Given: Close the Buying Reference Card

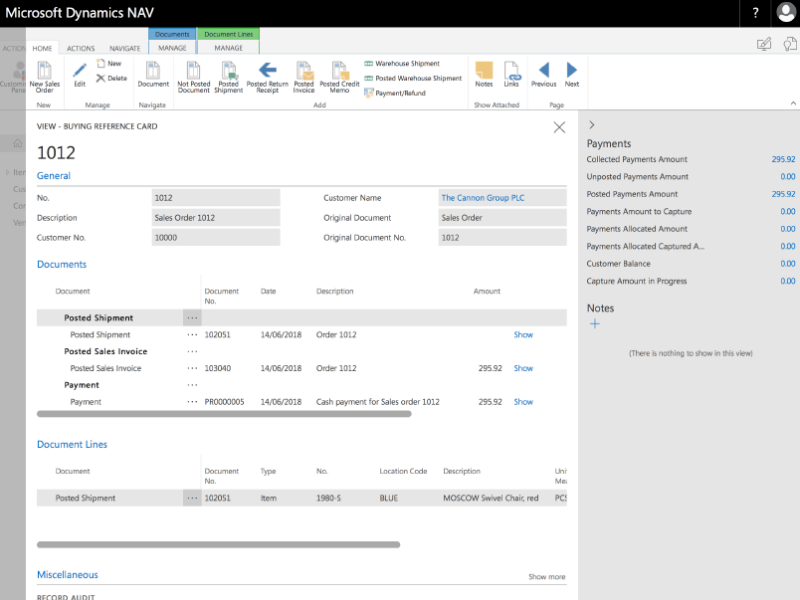Looking at the screenshot, I should (x=559, y=127).
